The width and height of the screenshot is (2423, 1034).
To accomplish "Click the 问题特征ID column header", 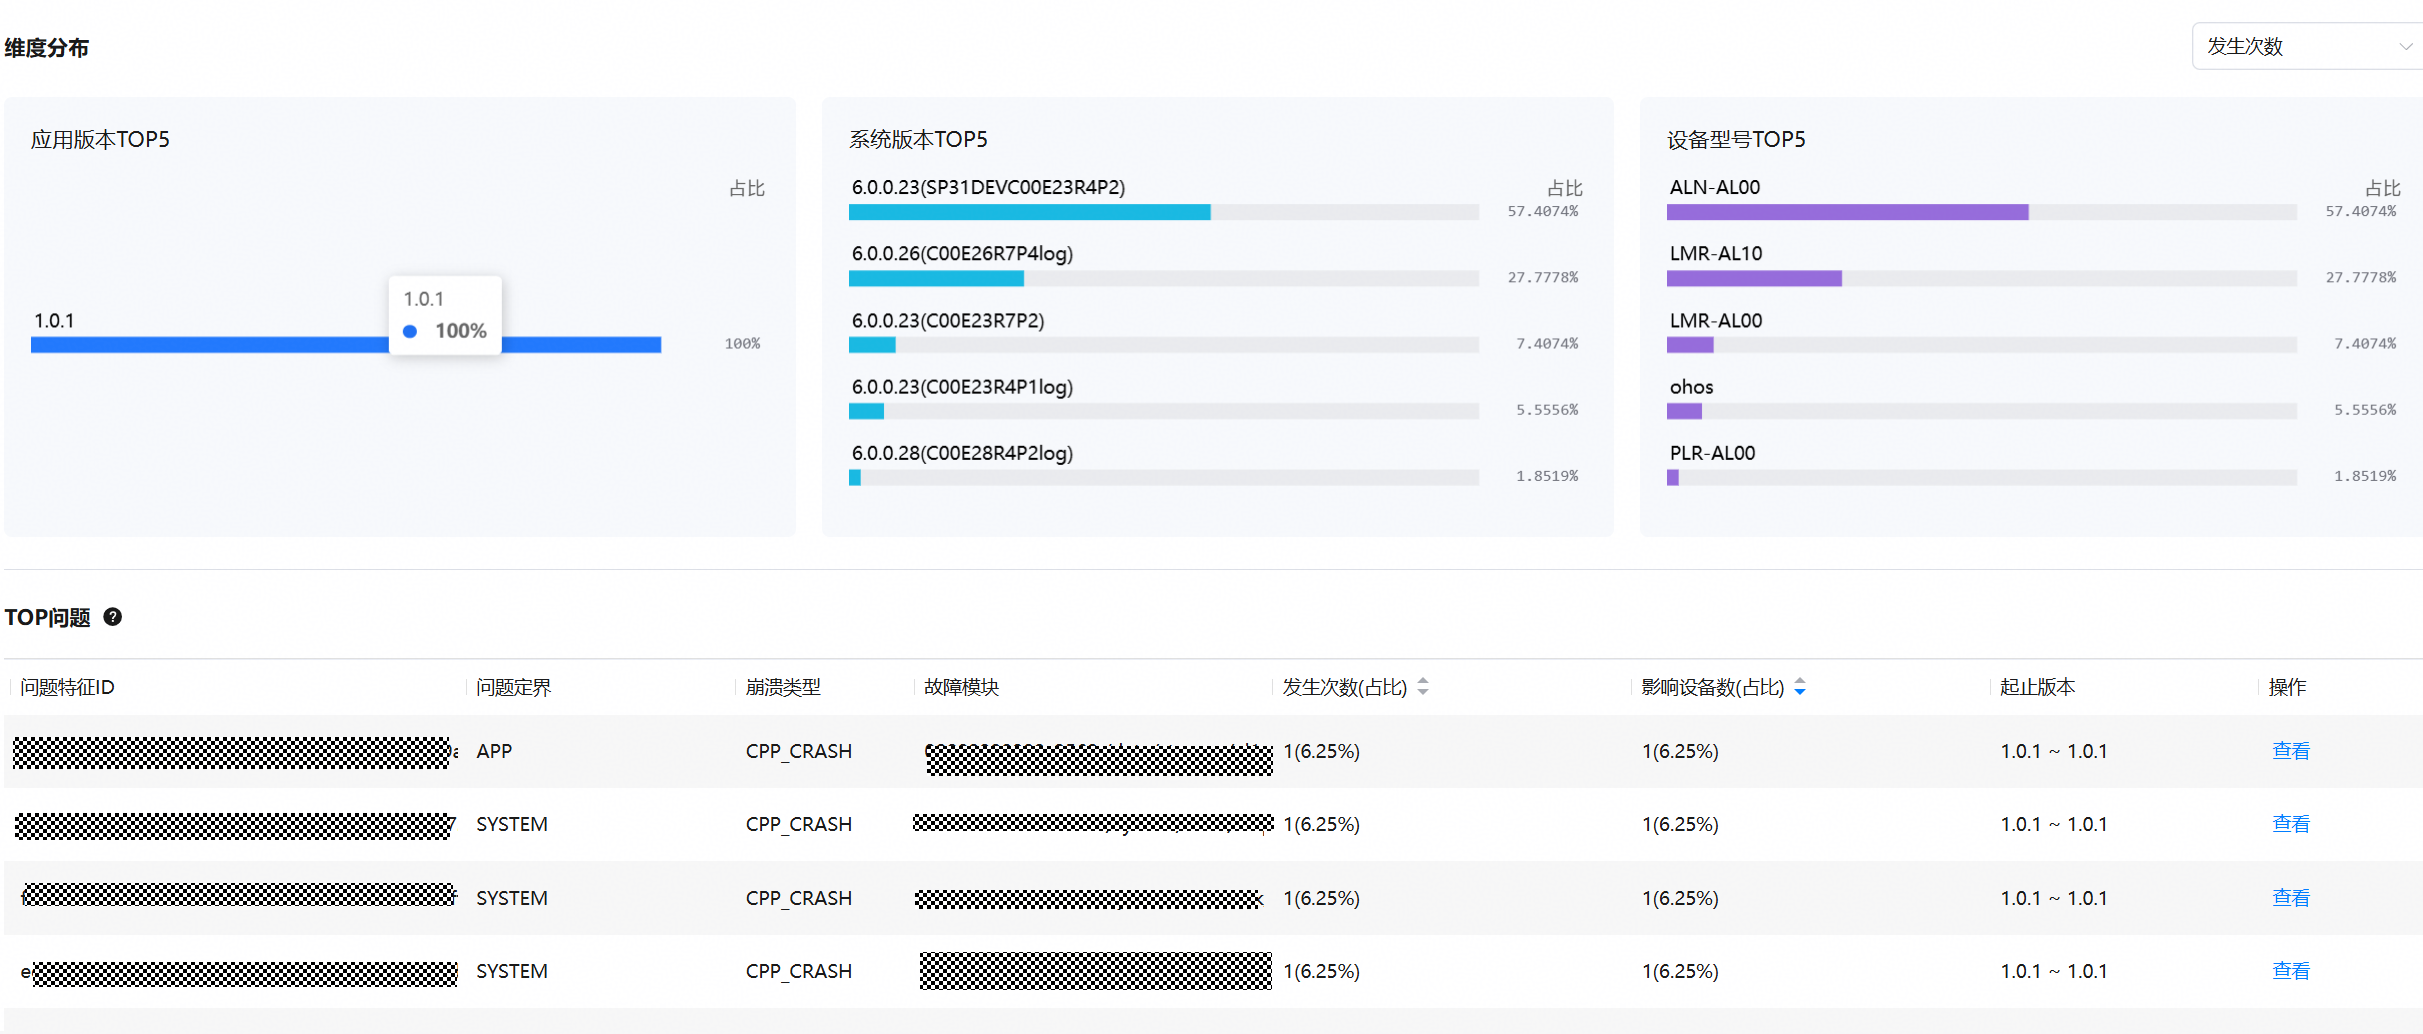I will click(x=68, y=687).
